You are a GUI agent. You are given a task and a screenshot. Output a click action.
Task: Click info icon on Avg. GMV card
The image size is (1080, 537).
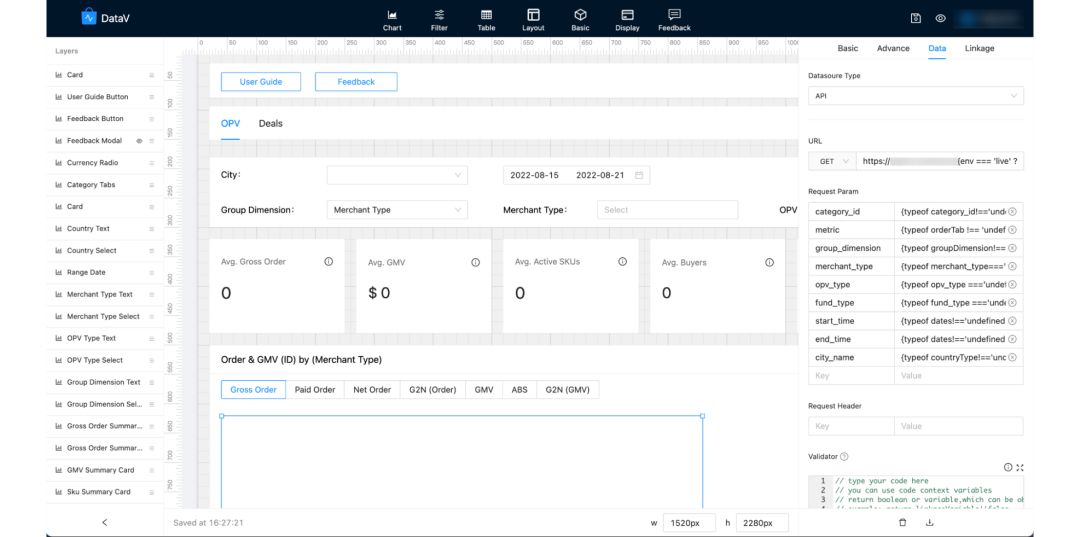click(x=475, y=262)
